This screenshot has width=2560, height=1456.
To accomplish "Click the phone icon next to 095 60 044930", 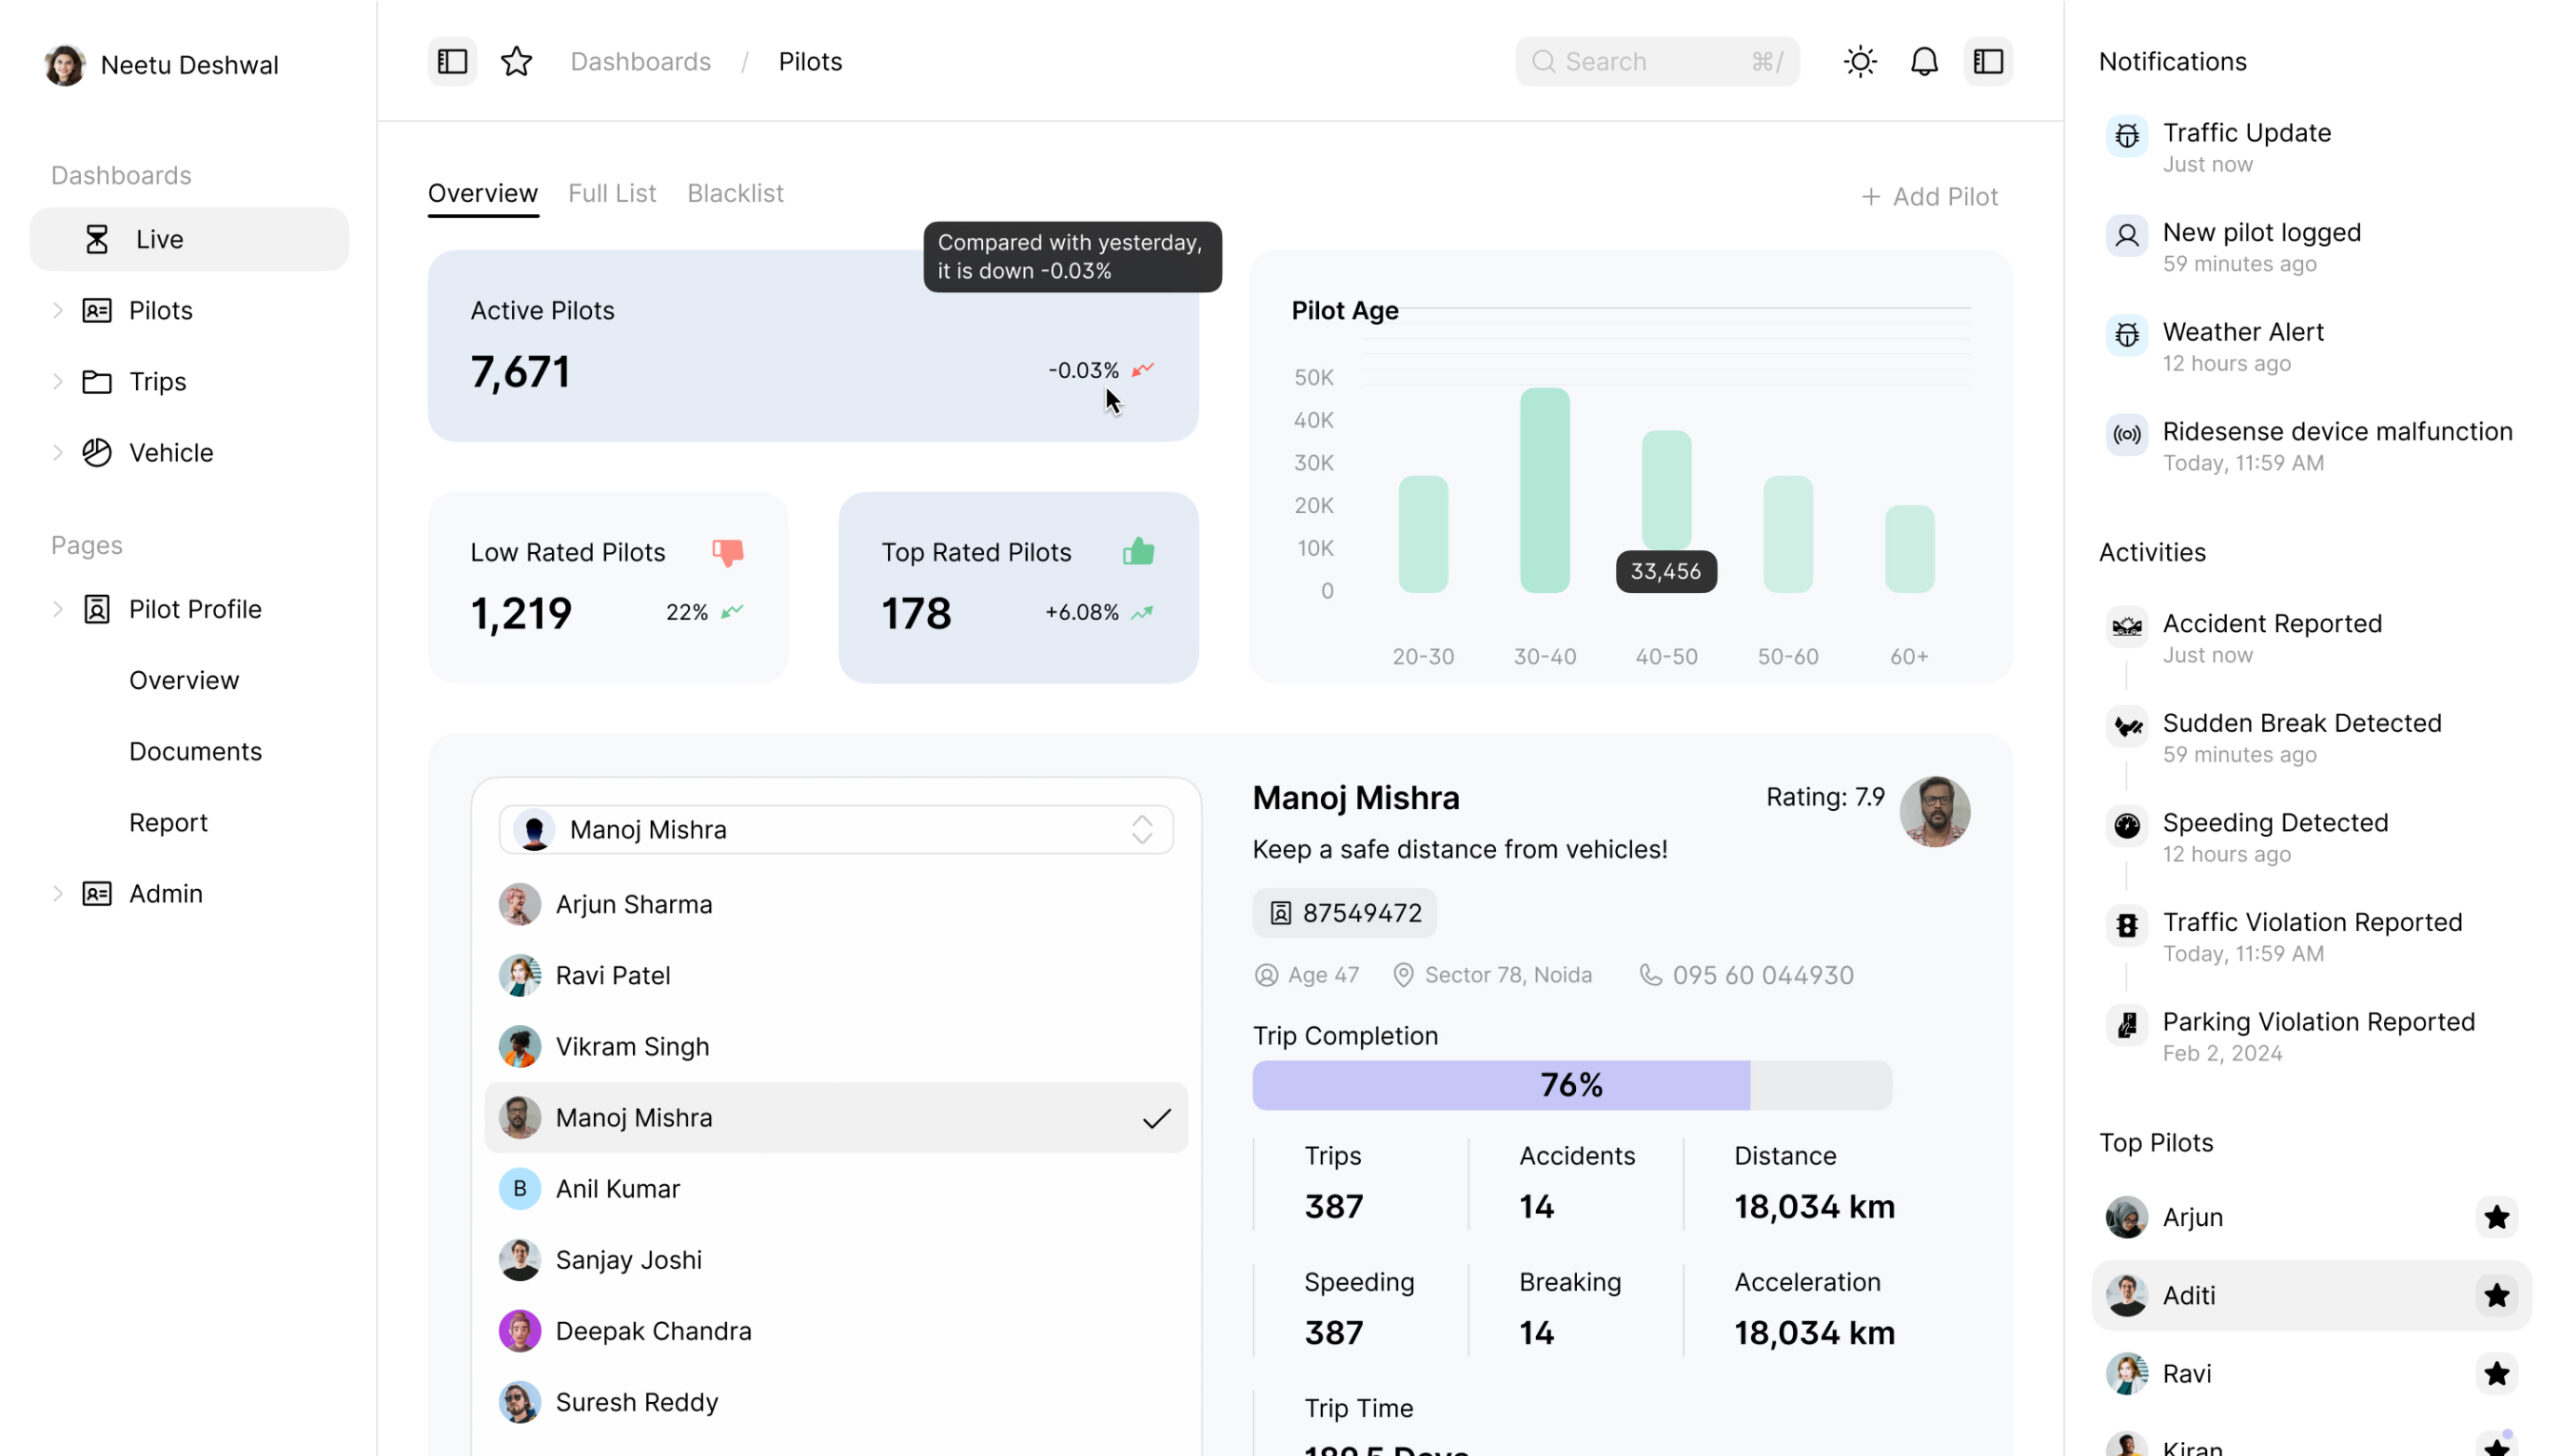I will click(1650, 975).
